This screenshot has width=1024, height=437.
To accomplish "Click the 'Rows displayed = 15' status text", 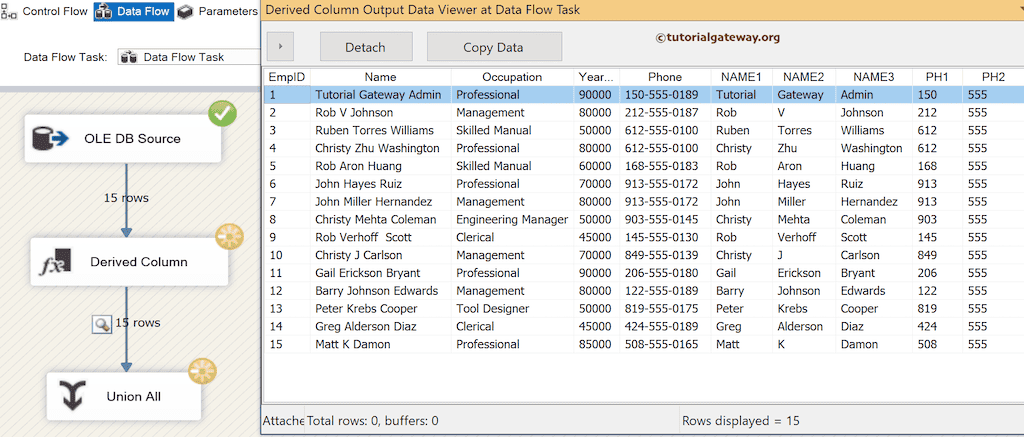I will pyautogui.click(x=741, y=421).
